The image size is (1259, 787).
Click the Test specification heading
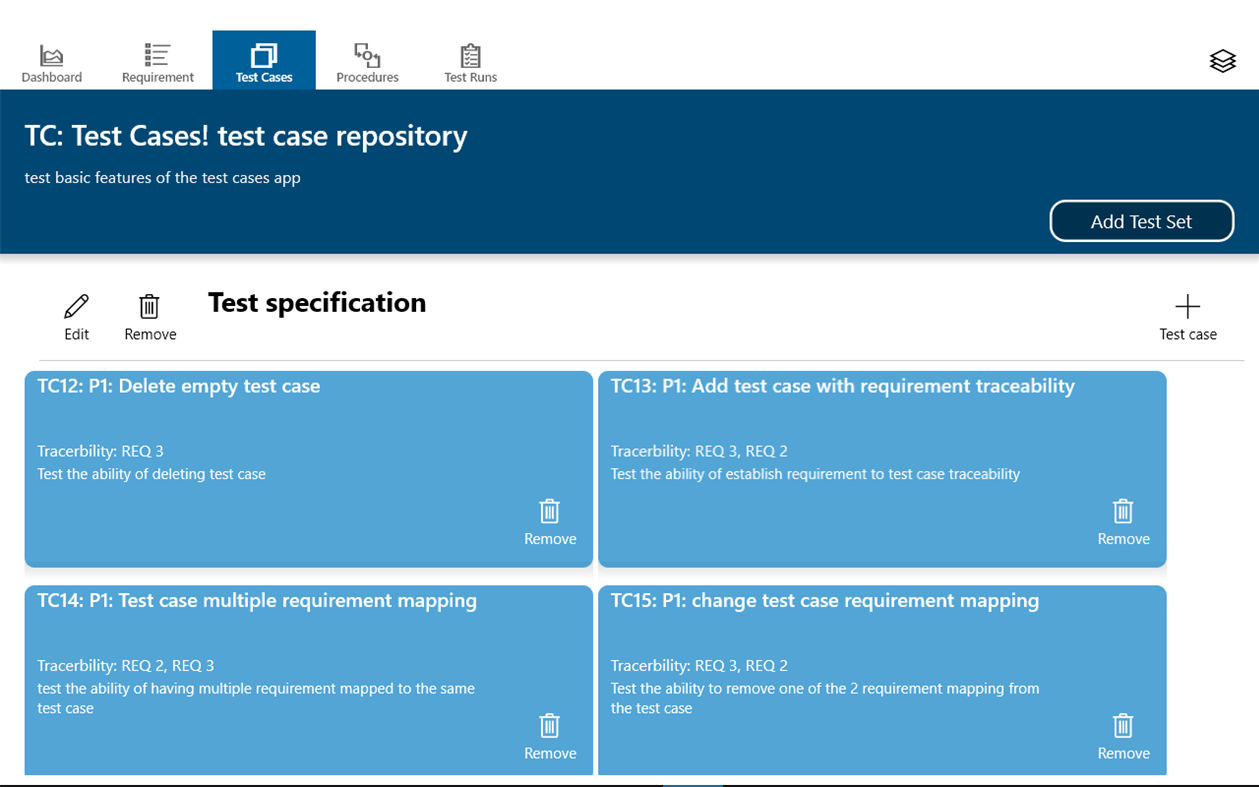[x=317, y=303]
